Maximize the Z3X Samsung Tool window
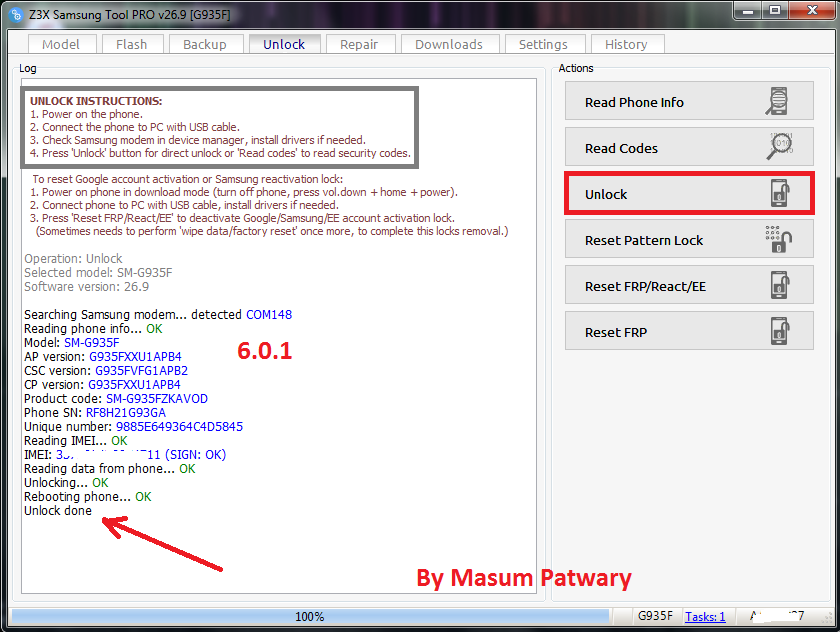This screenshot has width=840, height=632. click(775, 10)
